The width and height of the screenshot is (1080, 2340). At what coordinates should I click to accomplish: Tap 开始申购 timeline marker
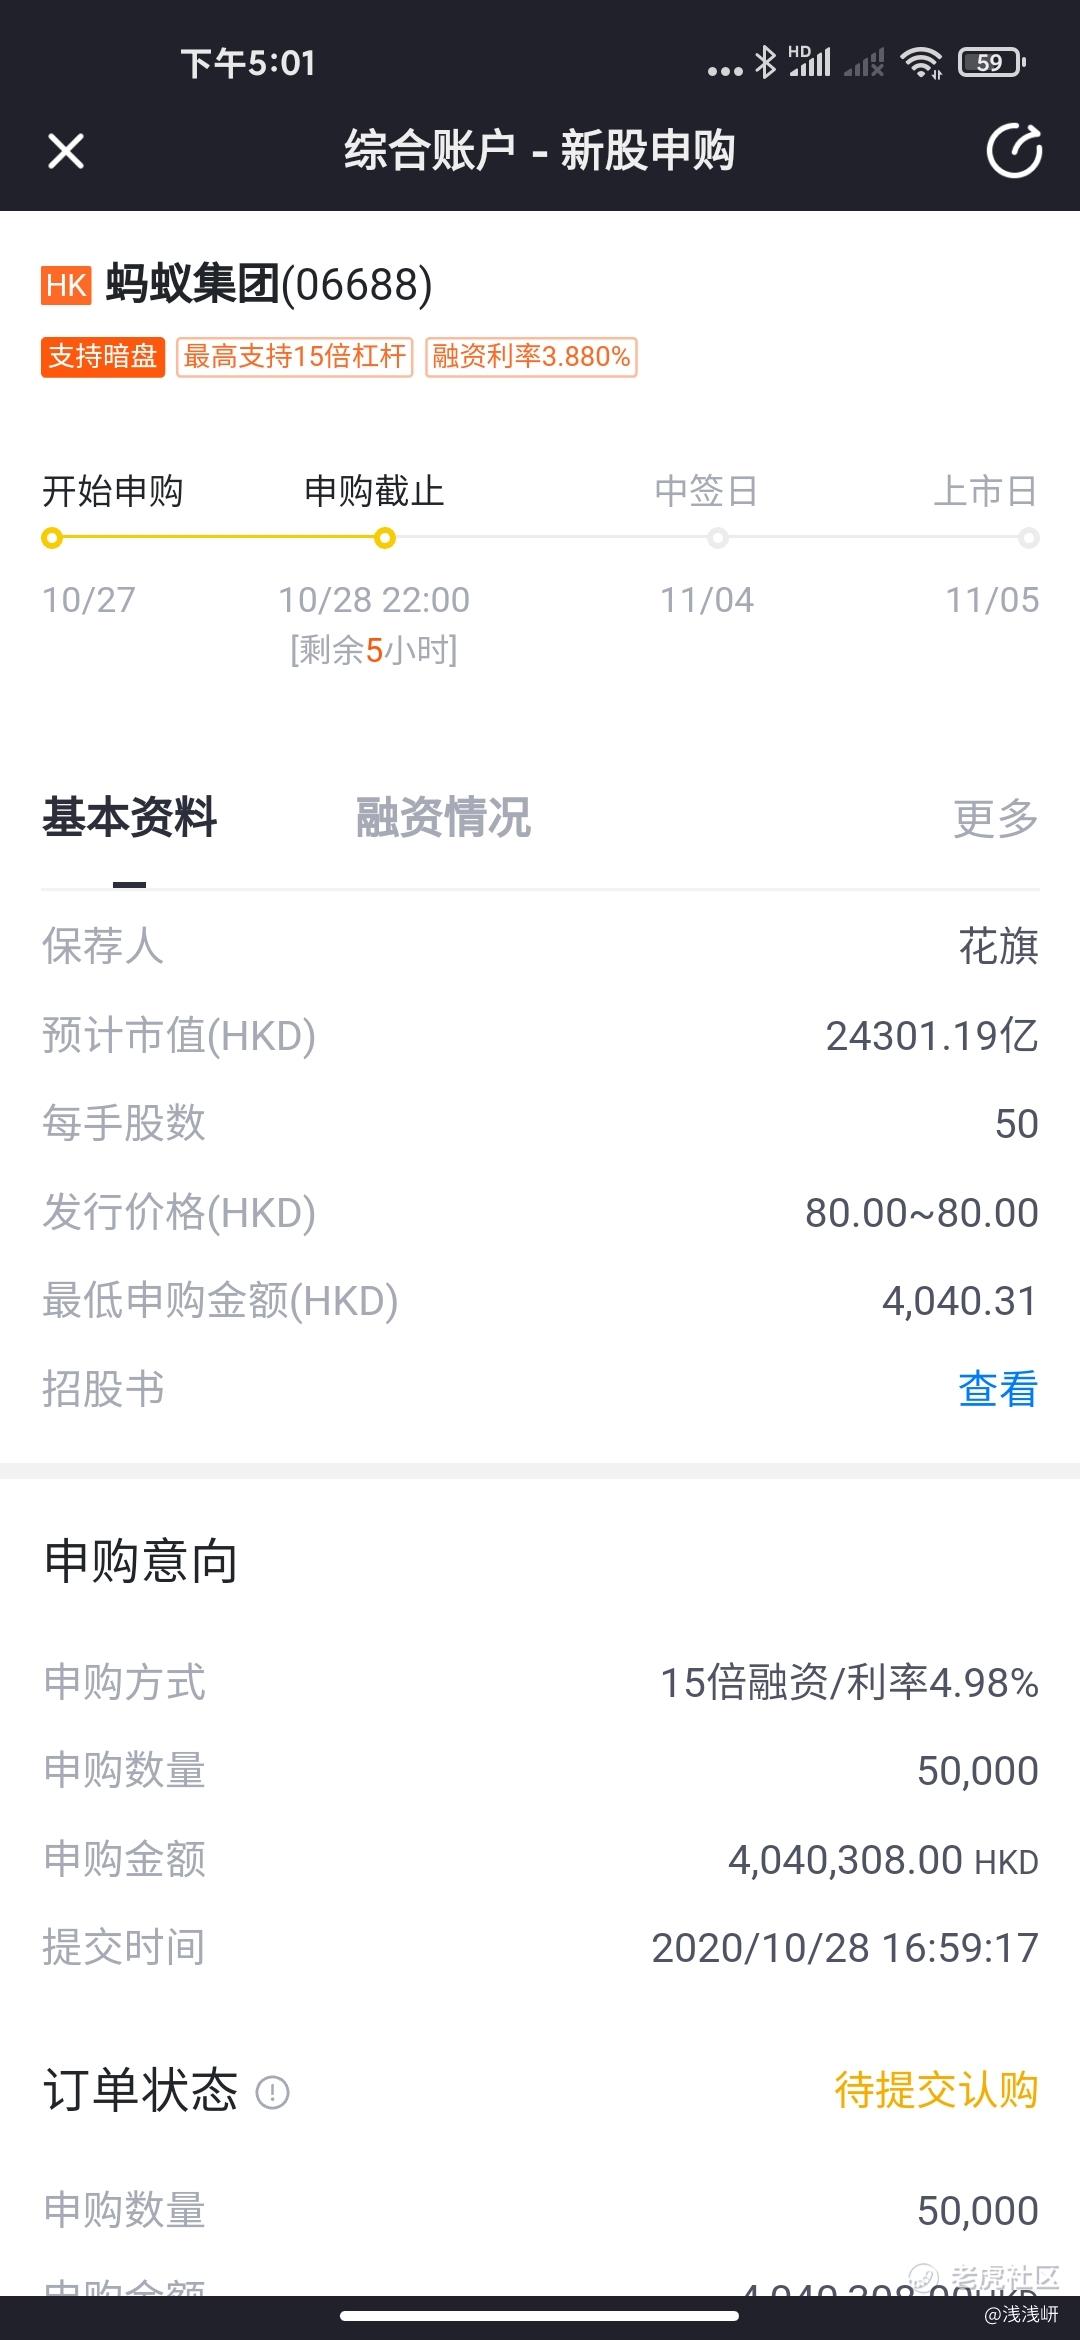click(x=52, y=539)
